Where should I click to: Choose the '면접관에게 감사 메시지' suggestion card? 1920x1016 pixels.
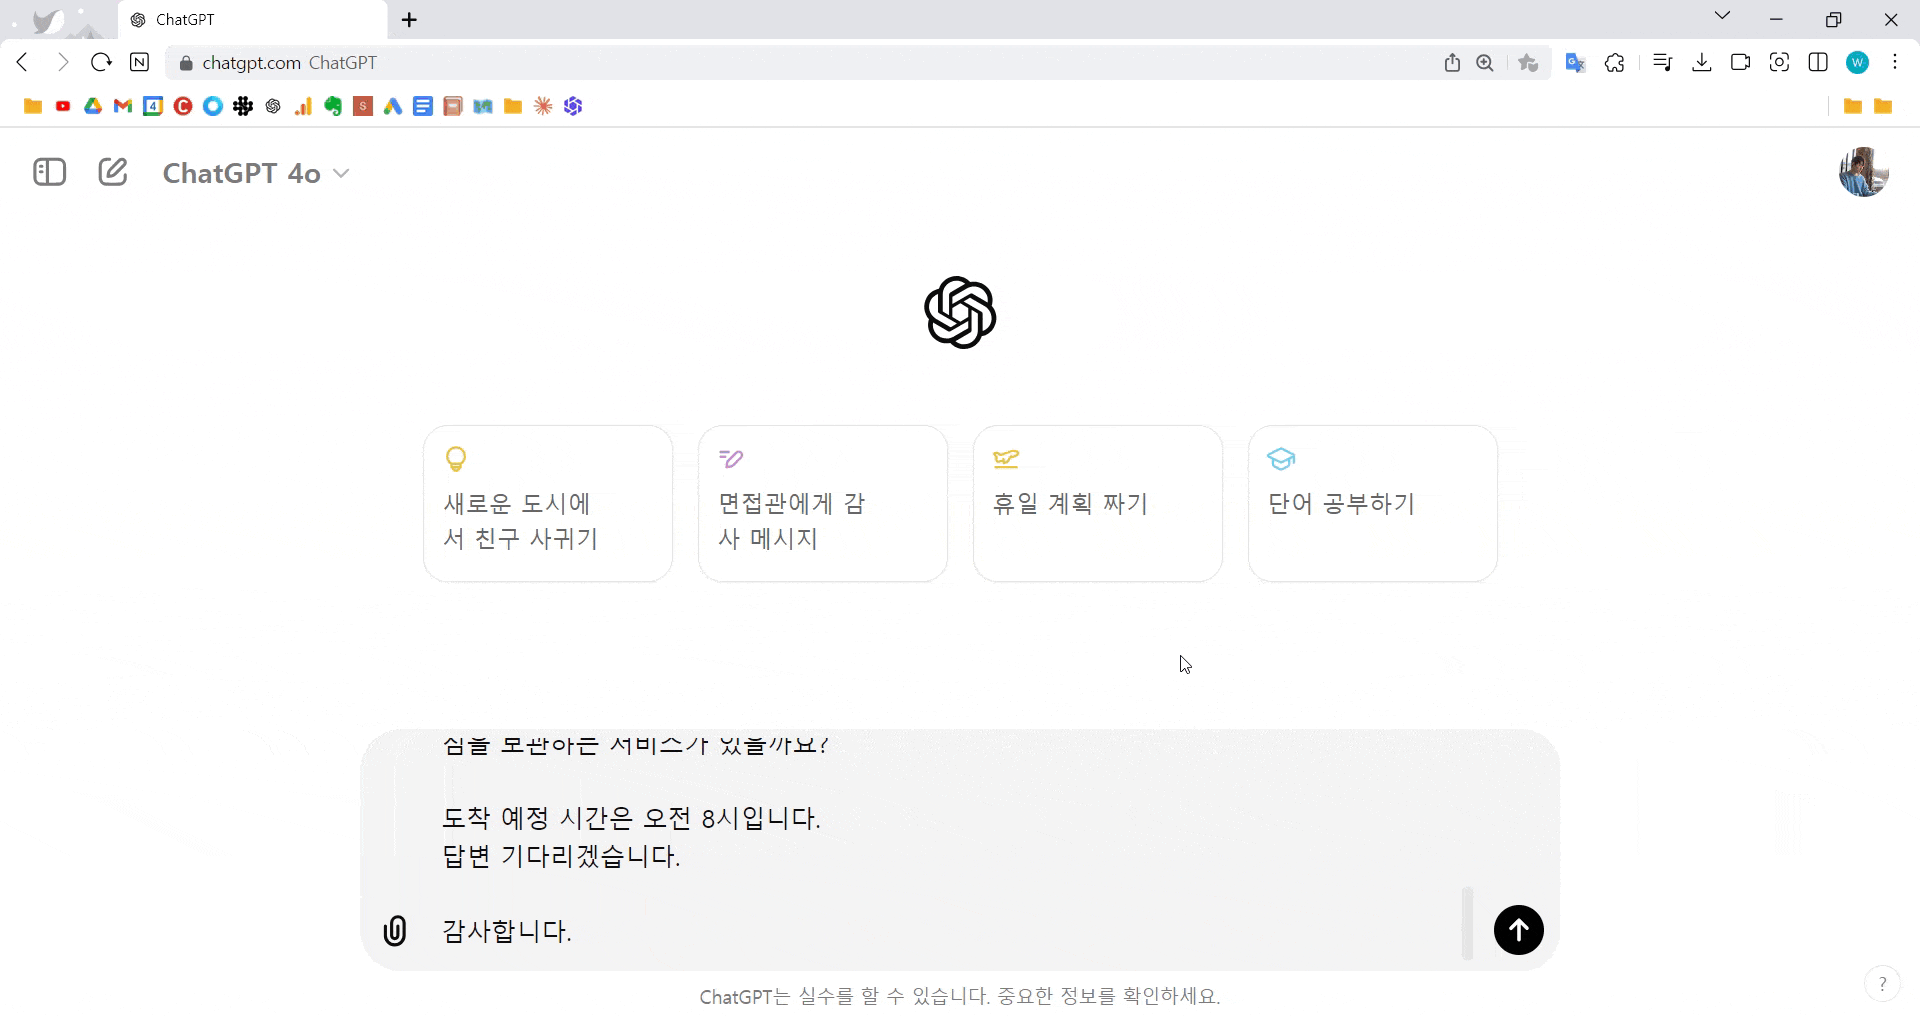pyautogui.click(x=822, y=503)
